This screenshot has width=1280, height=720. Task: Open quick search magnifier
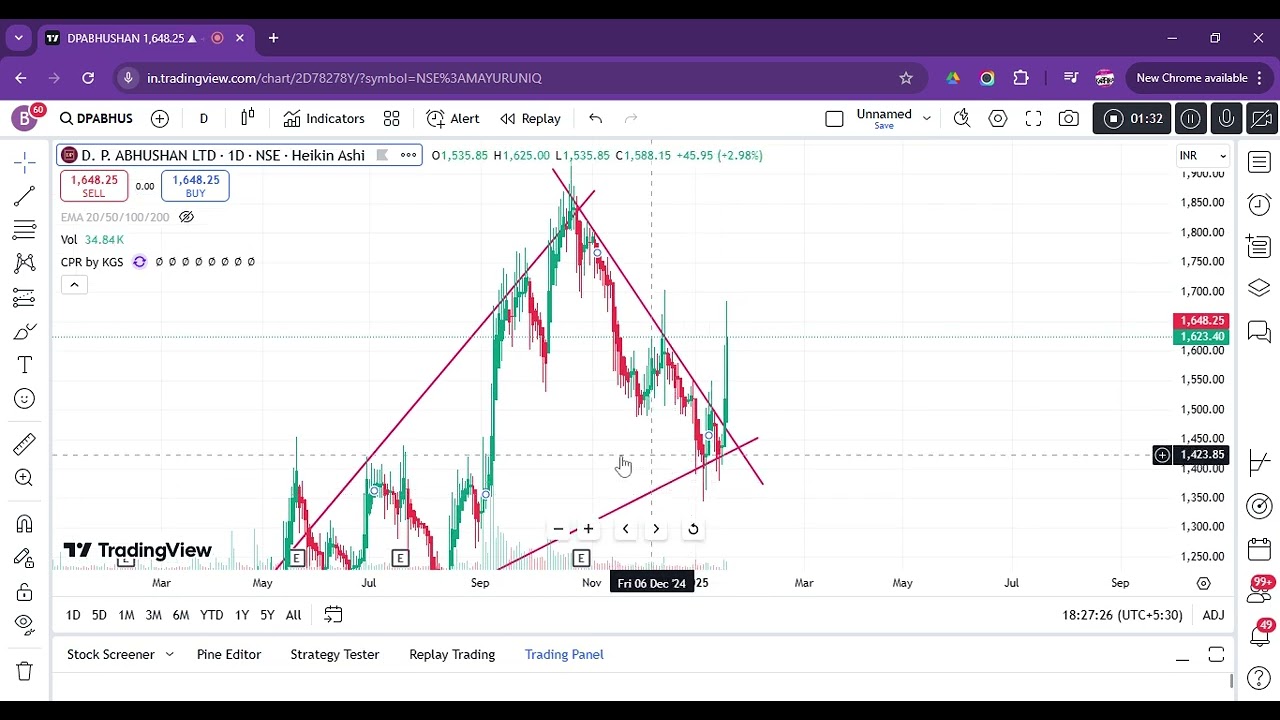pos(962,118)
